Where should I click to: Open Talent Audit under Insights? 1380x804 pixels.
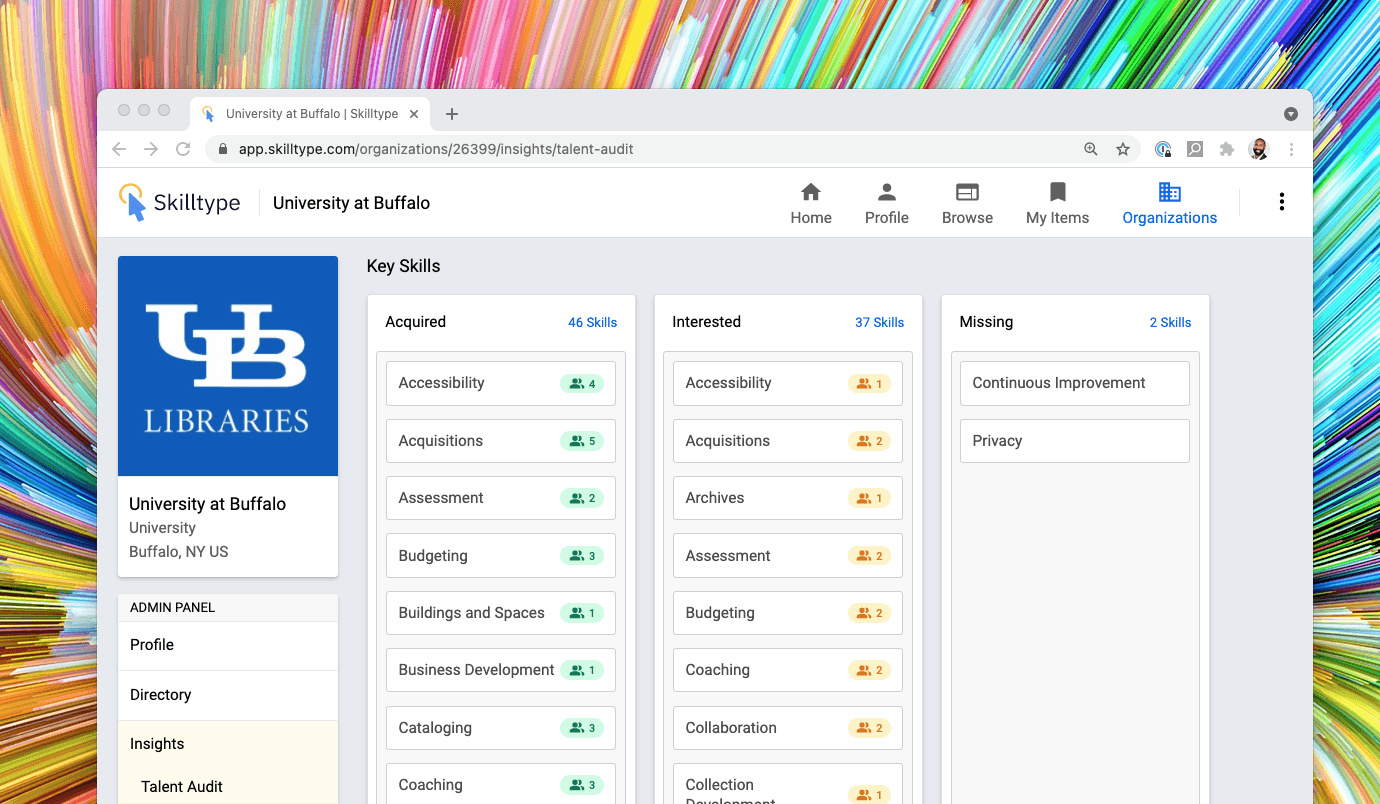click(x=182, y=787)
